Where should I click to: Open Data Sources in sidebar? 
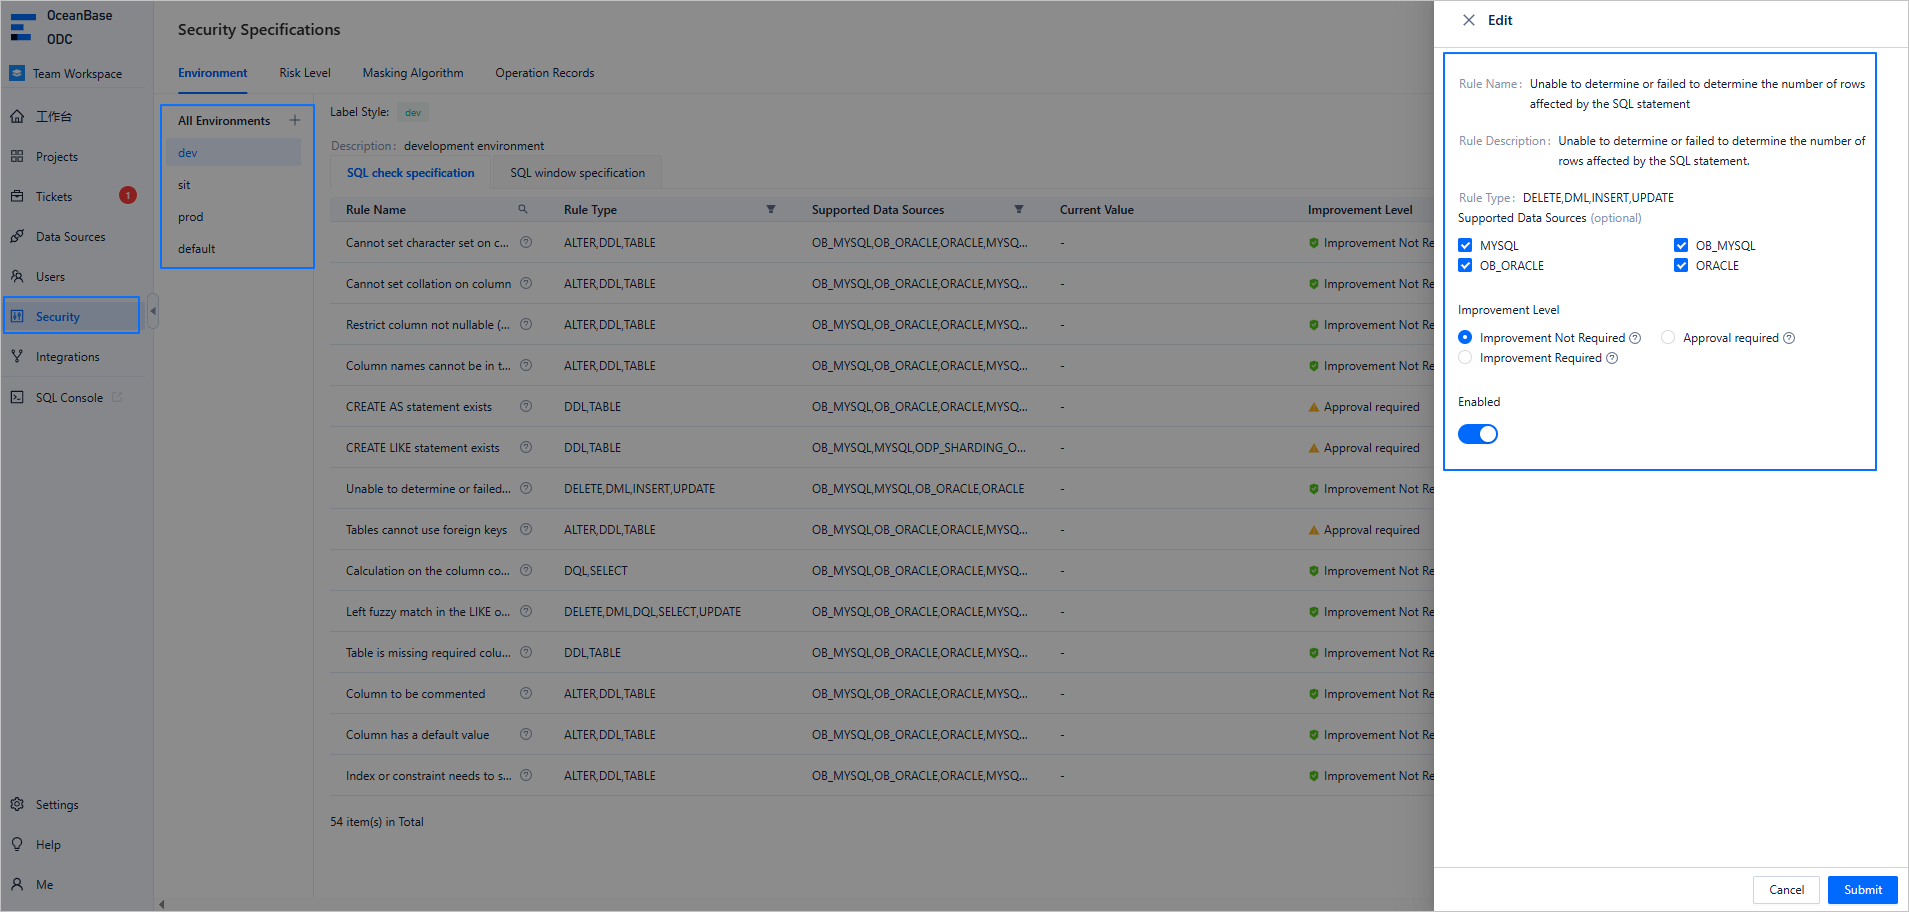(70, 237)
